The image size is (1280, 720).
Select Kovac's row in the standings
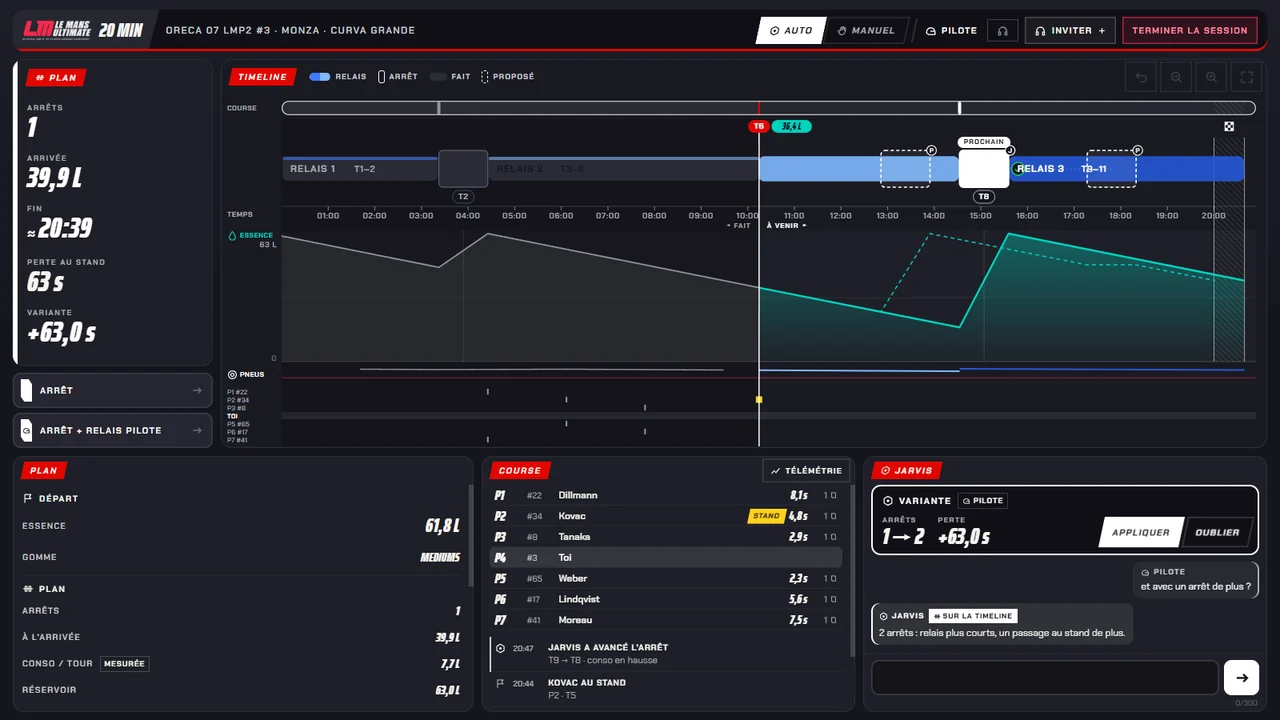666,516
